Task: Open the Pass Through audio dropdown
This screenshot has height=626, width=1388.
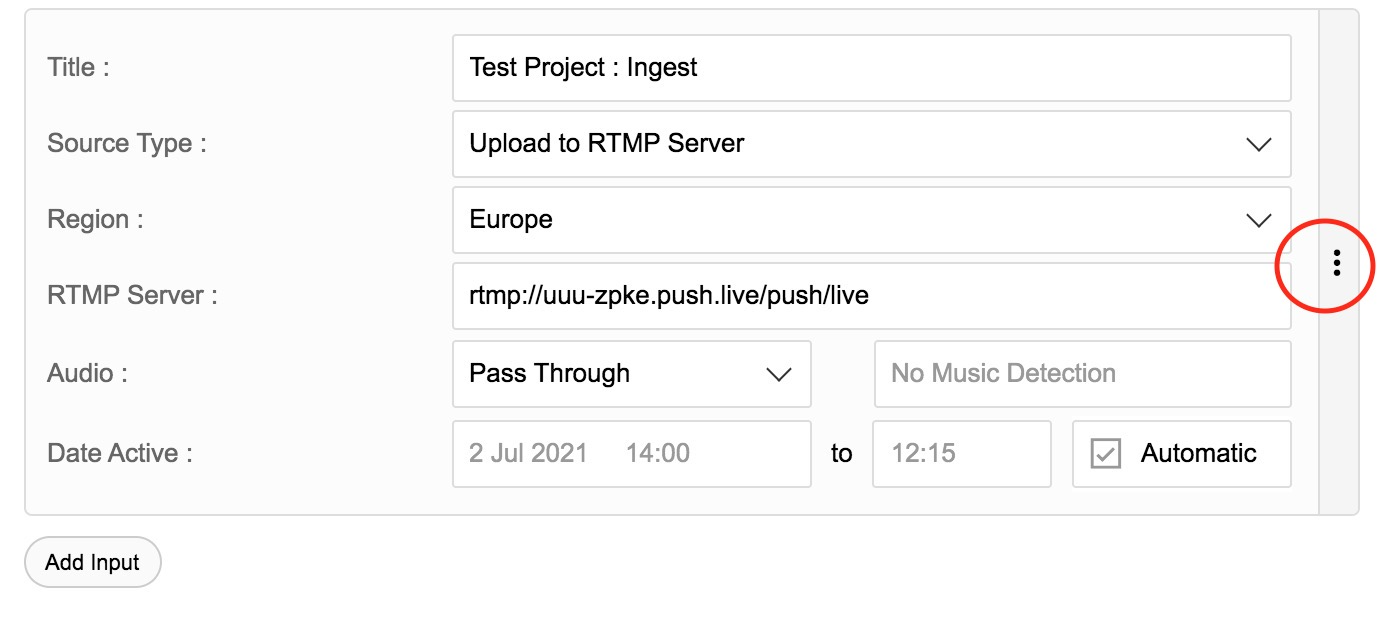Action: [x=632, y=374]
